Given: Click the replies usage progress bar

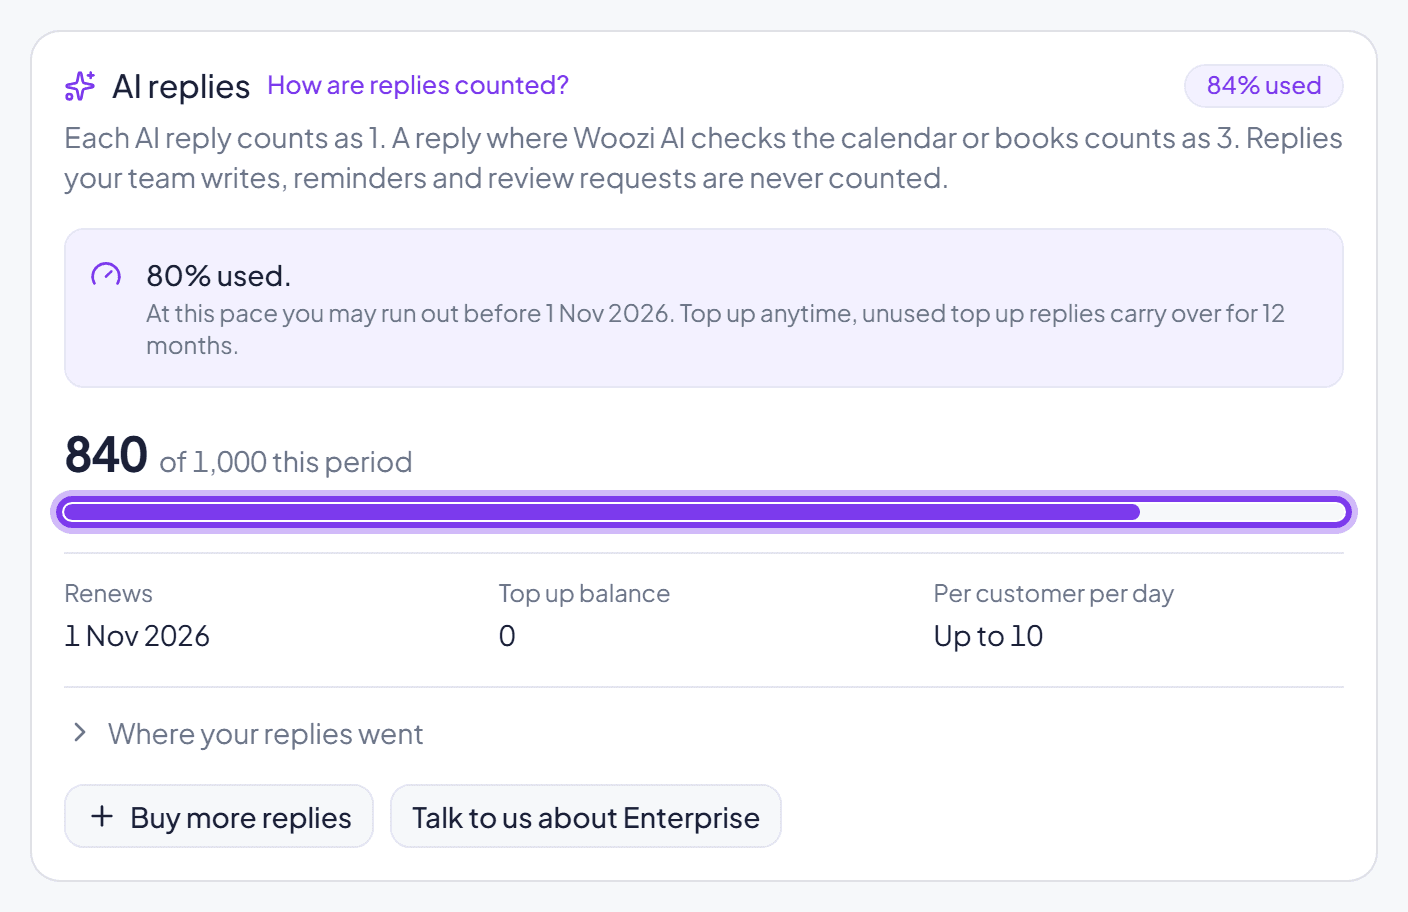Looking at the screenshot, I should pyautogui.click(x=704, y=512).
